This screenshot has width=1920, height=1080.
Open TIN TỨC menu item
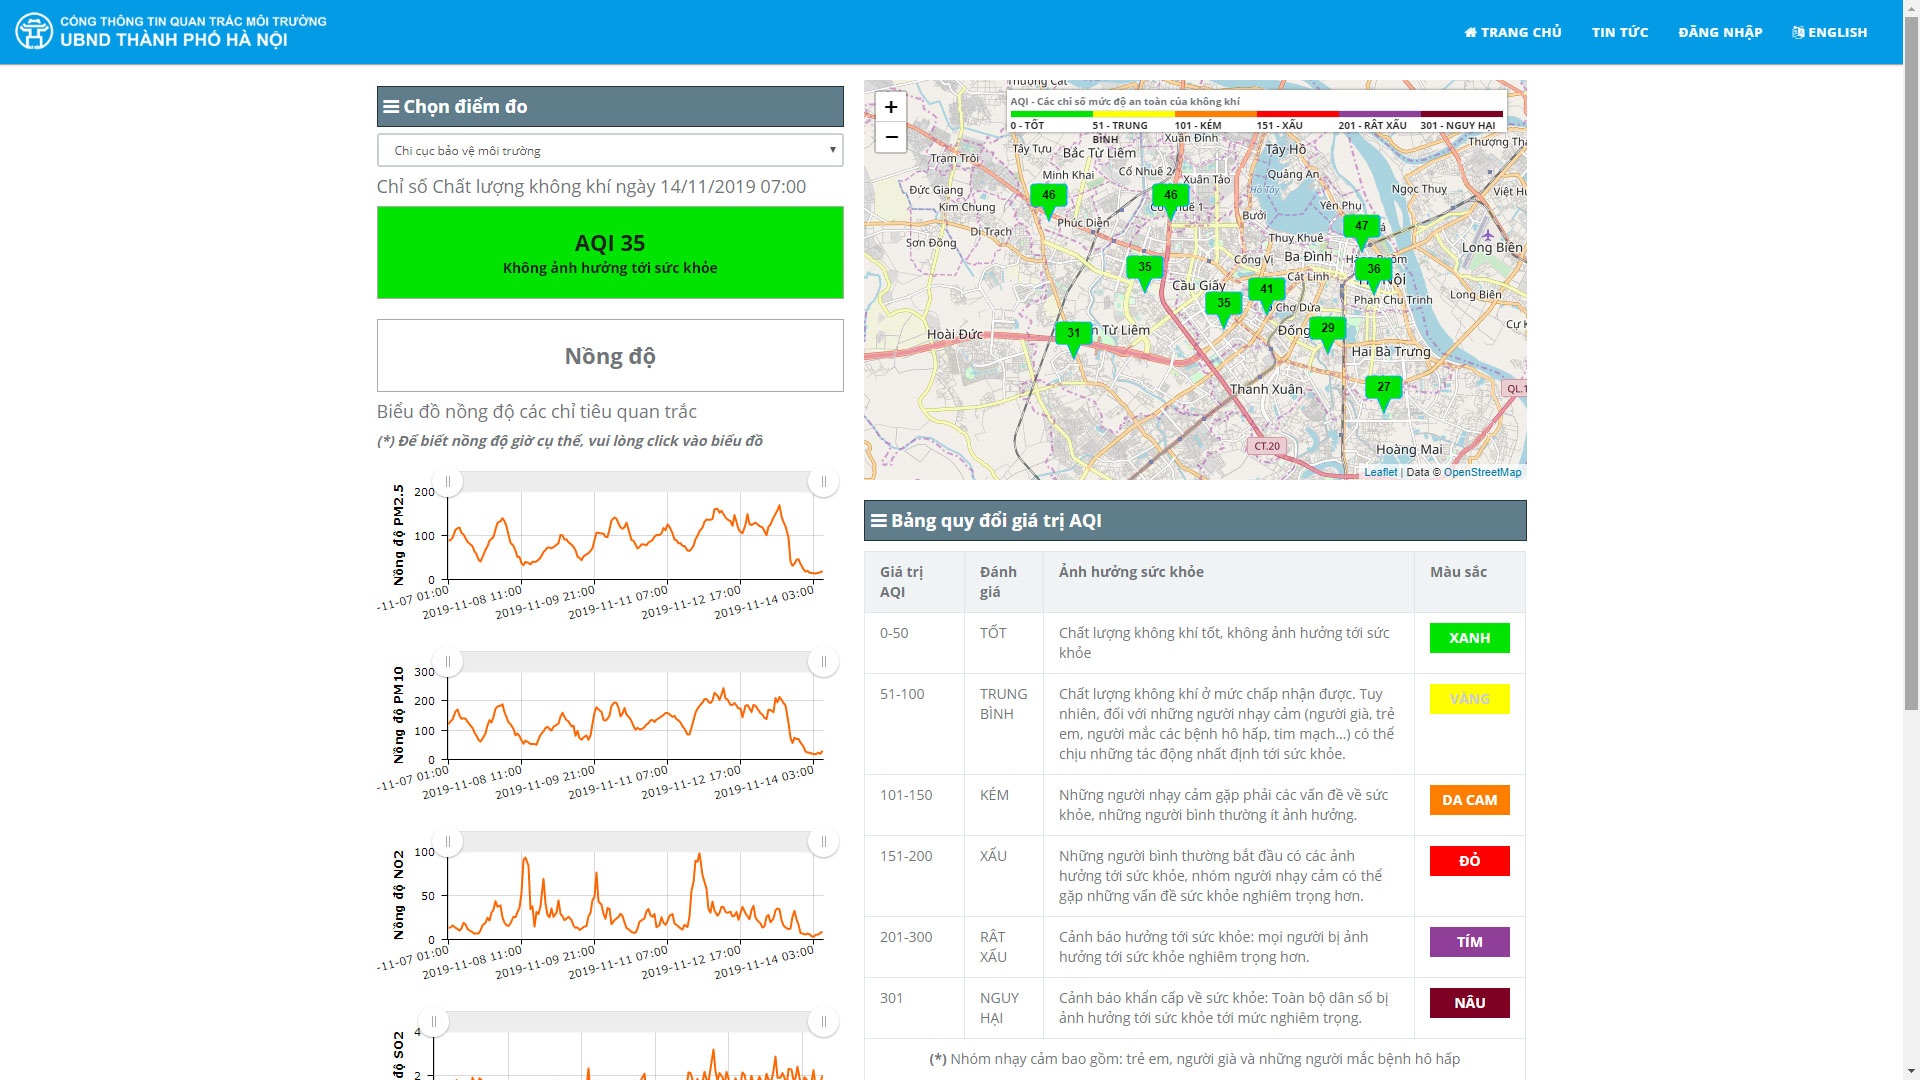coord(1620,32)
